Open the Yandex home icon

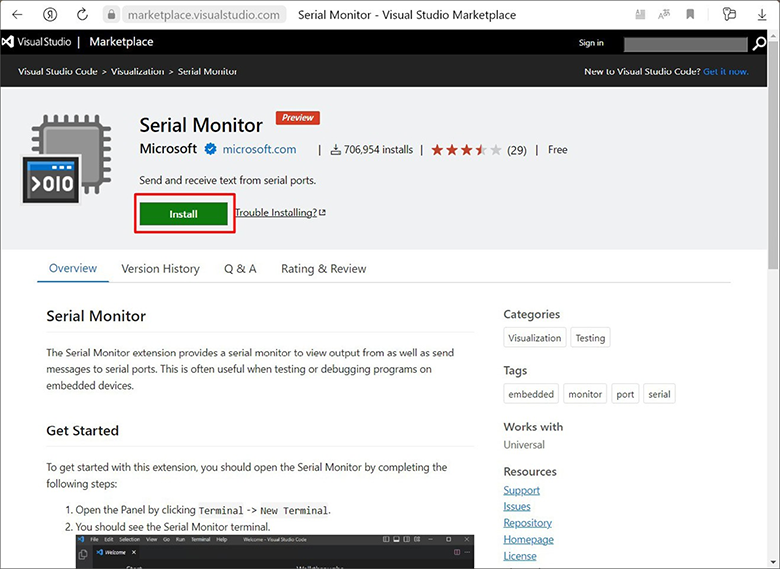coord(50,14)
